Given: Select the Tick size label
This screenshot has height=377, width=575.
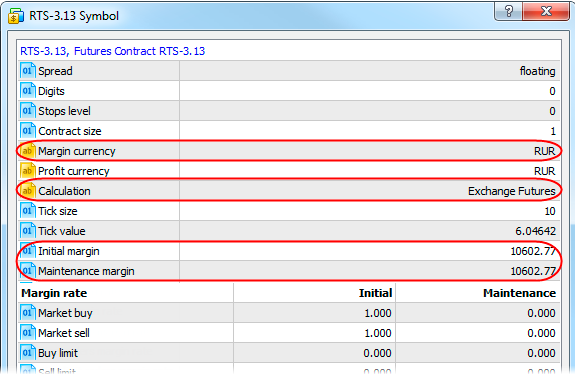Looking at the screenshot, I should click(x=58, y=211).
